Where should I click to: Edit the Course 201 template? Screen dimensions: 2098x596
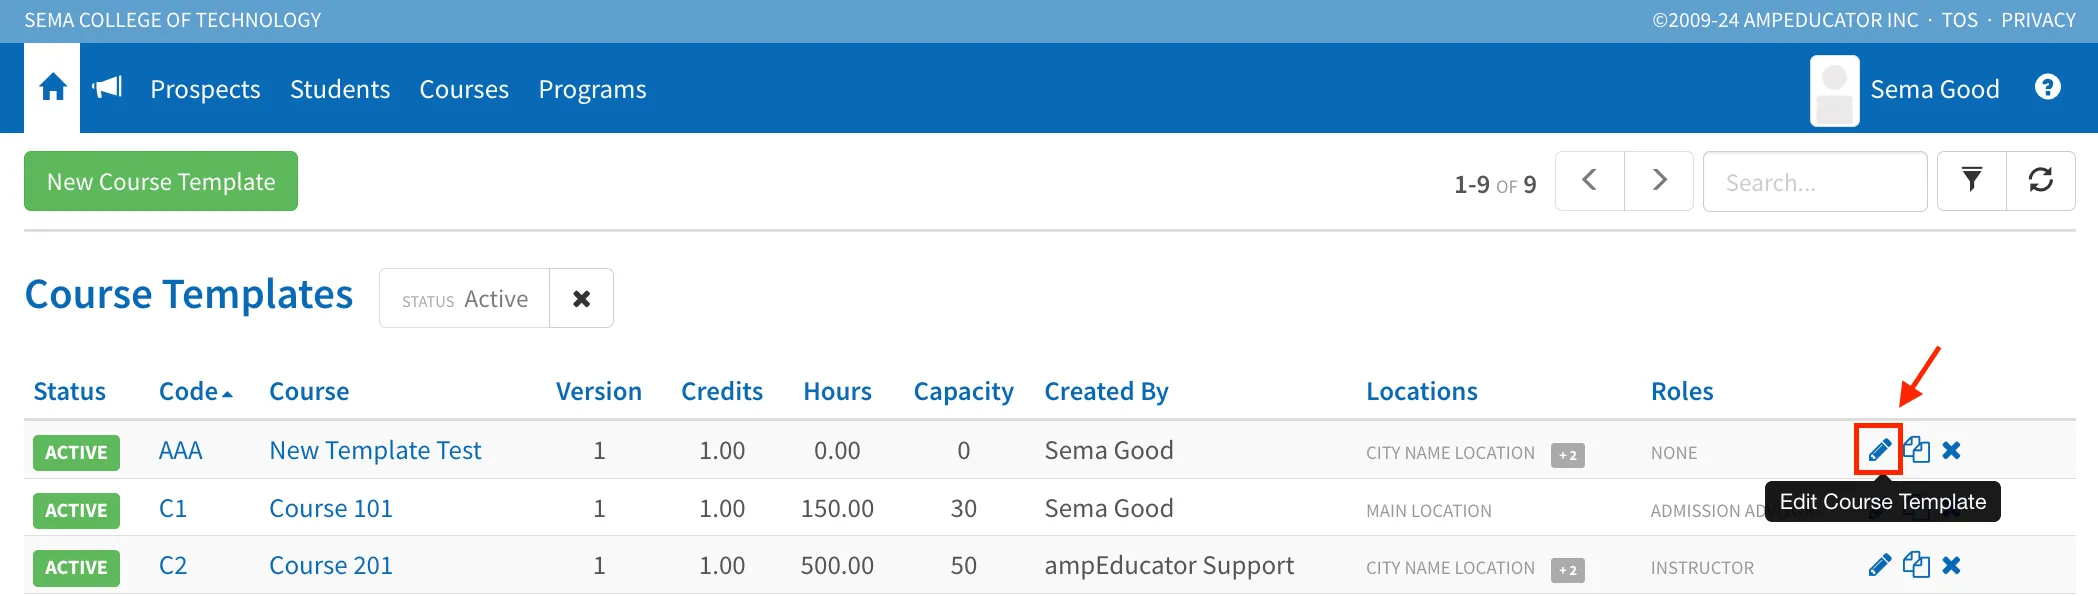(x=1879, y=565)
